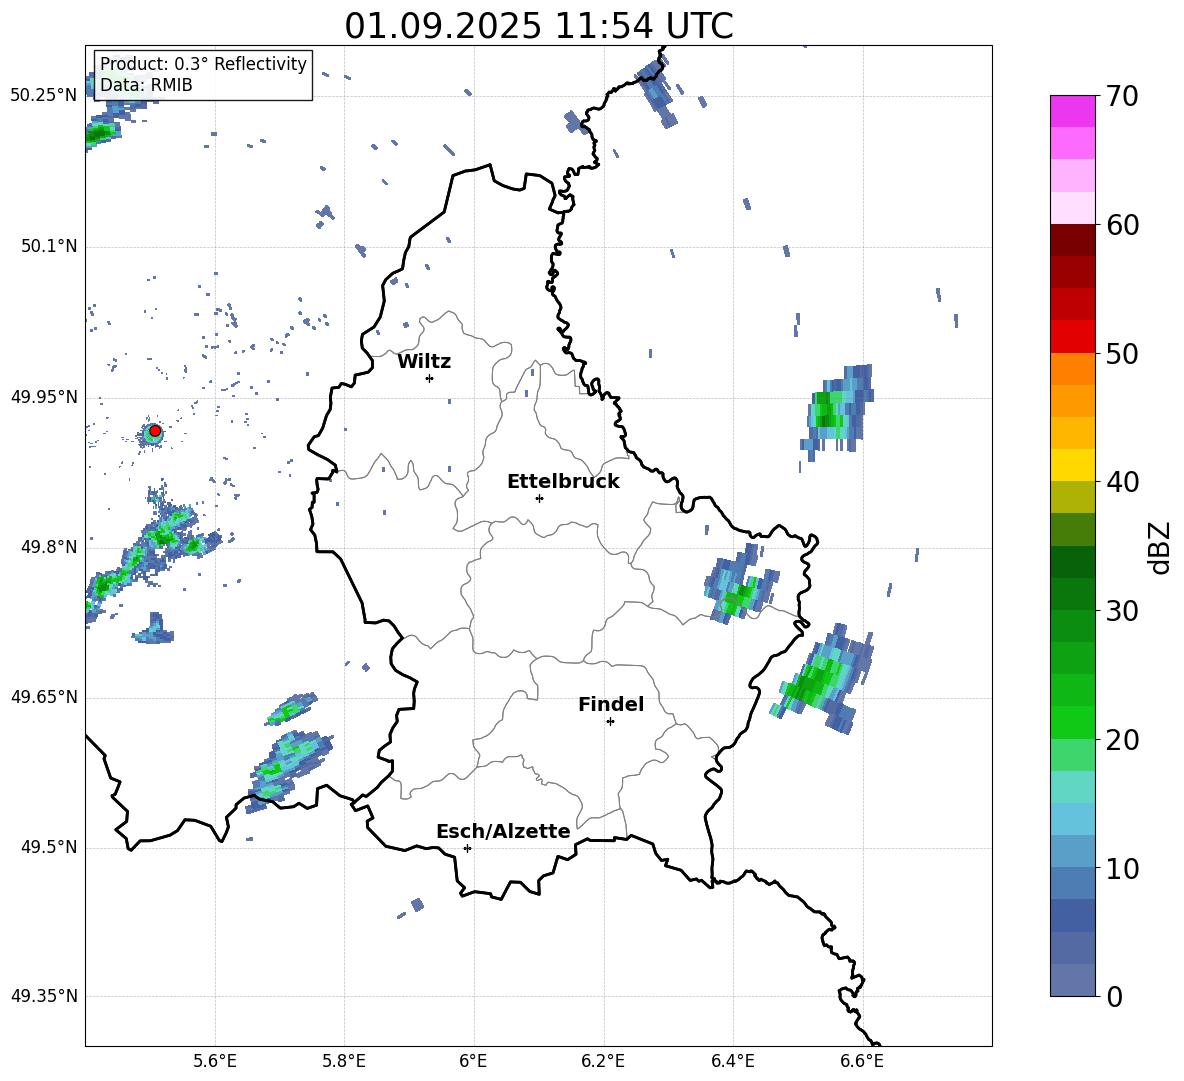
Task: Click the 30 tick label on colorbar
Action: tap(1121, 611)
